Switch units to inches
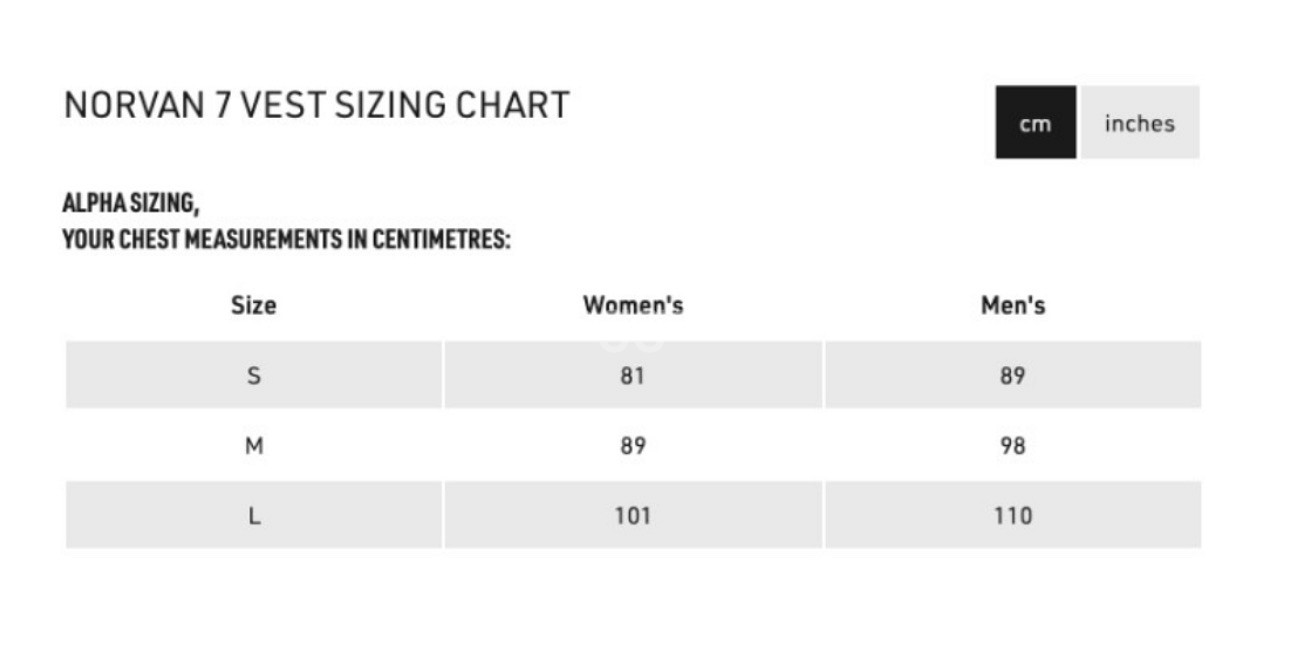This screenshot has height=648, width=1289. coord(1139,122)
